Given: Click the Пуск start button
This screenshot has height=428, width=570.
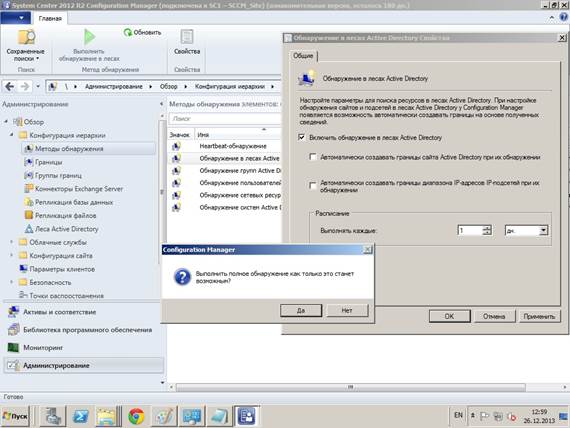Looking at the screenshot, I should [15, 416].
